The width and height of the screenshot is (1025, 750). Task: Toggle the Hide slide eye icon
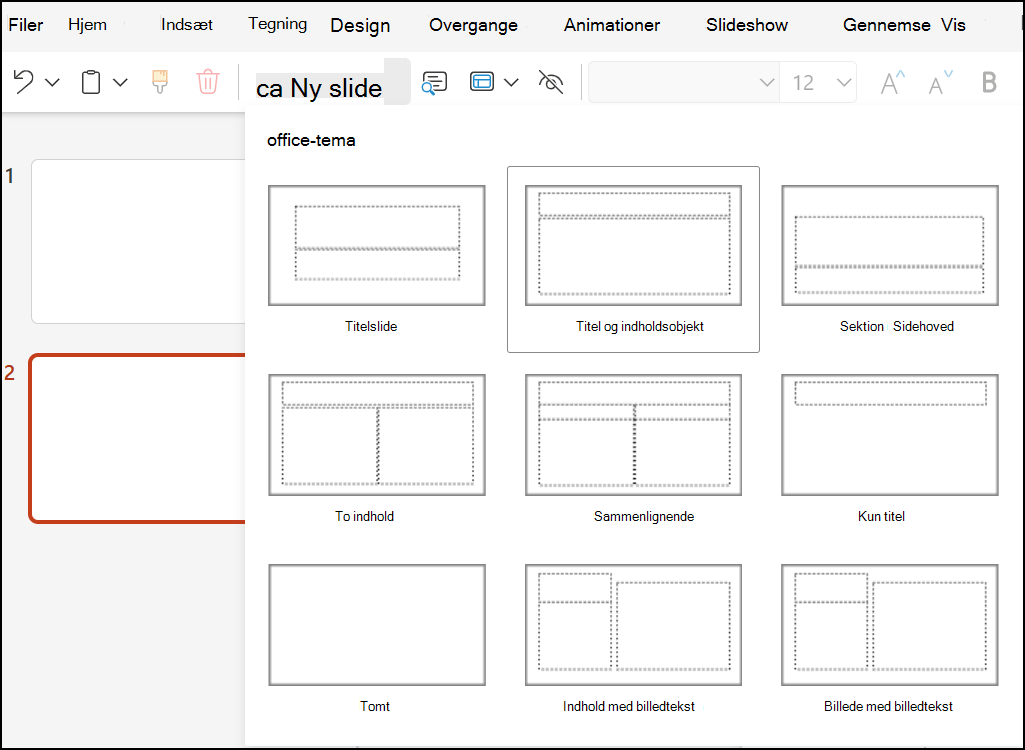pos(550,82)
